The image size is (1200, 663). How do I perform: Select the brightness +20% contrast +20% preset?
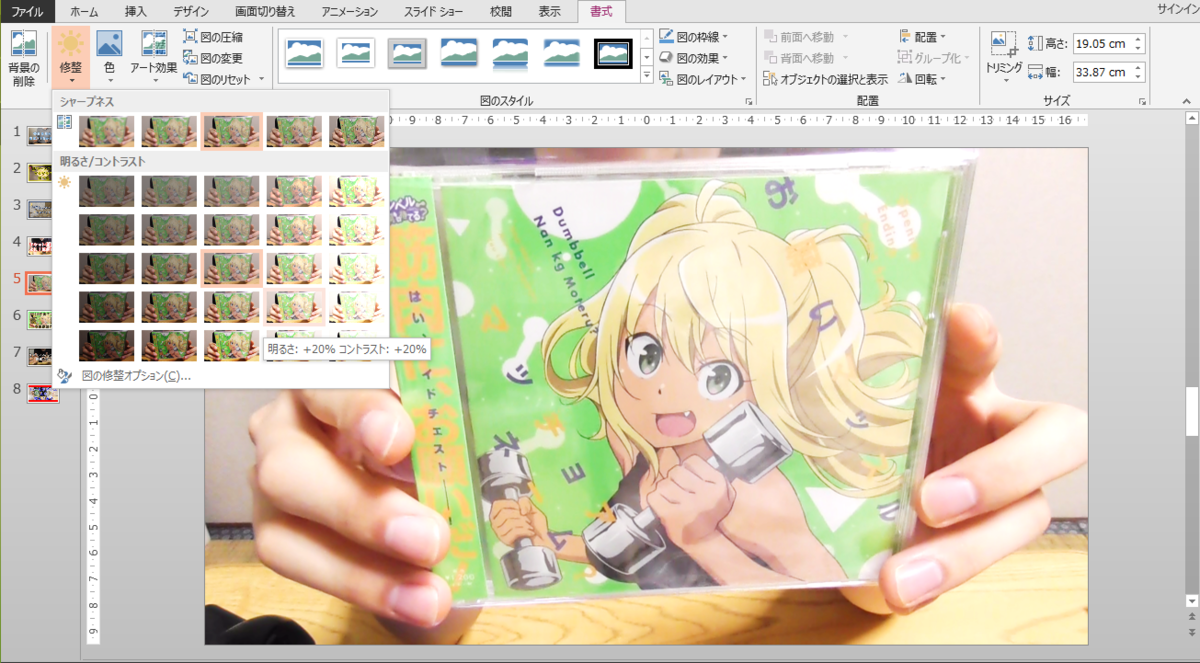point(294,306)
